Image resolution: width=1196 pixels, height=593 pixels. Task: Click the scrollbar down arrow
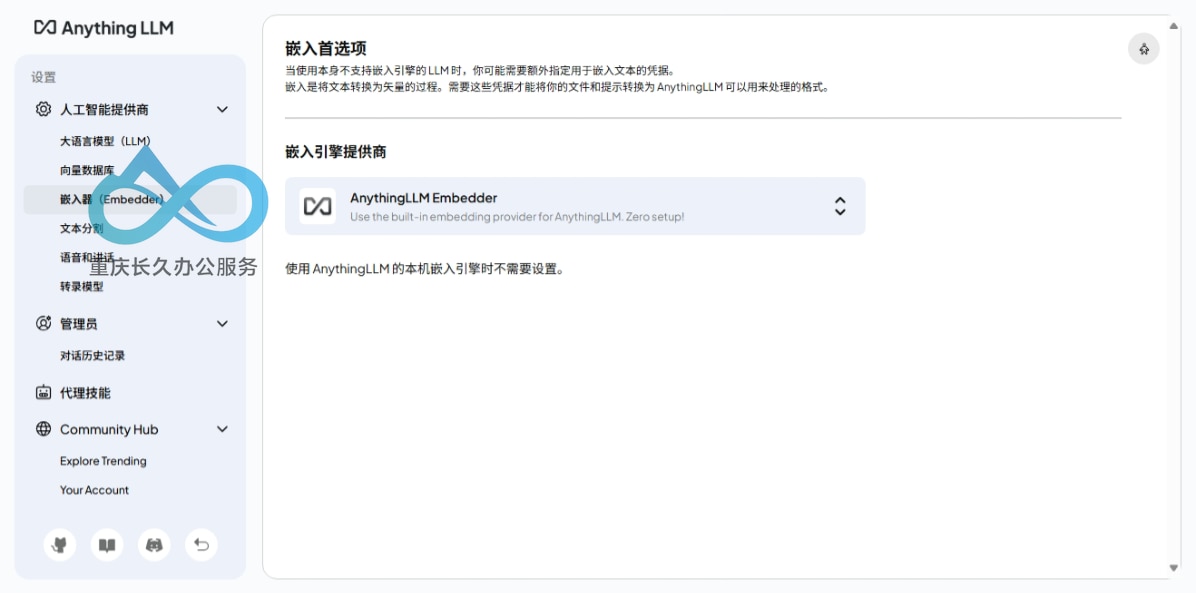1174,567
